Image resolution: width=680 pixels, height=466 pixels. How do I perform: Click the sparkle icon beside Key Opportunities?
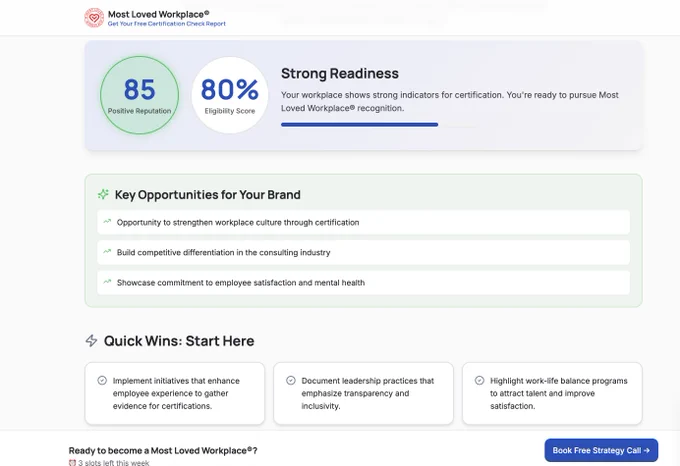[x=103, y=194]
